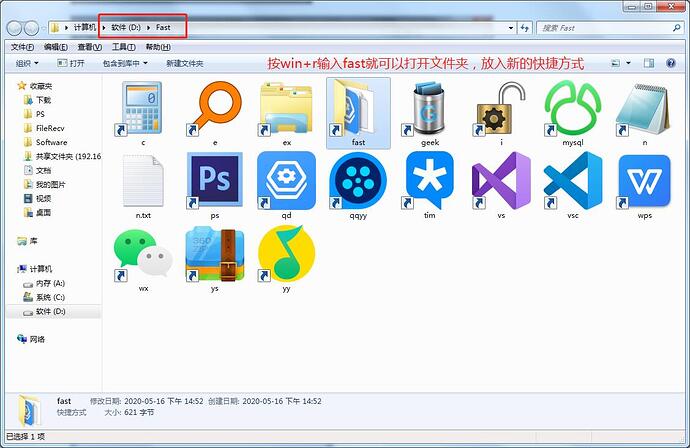Go forward with the forward arrow button
The image size is (690, 448).
tap(31, 28)
